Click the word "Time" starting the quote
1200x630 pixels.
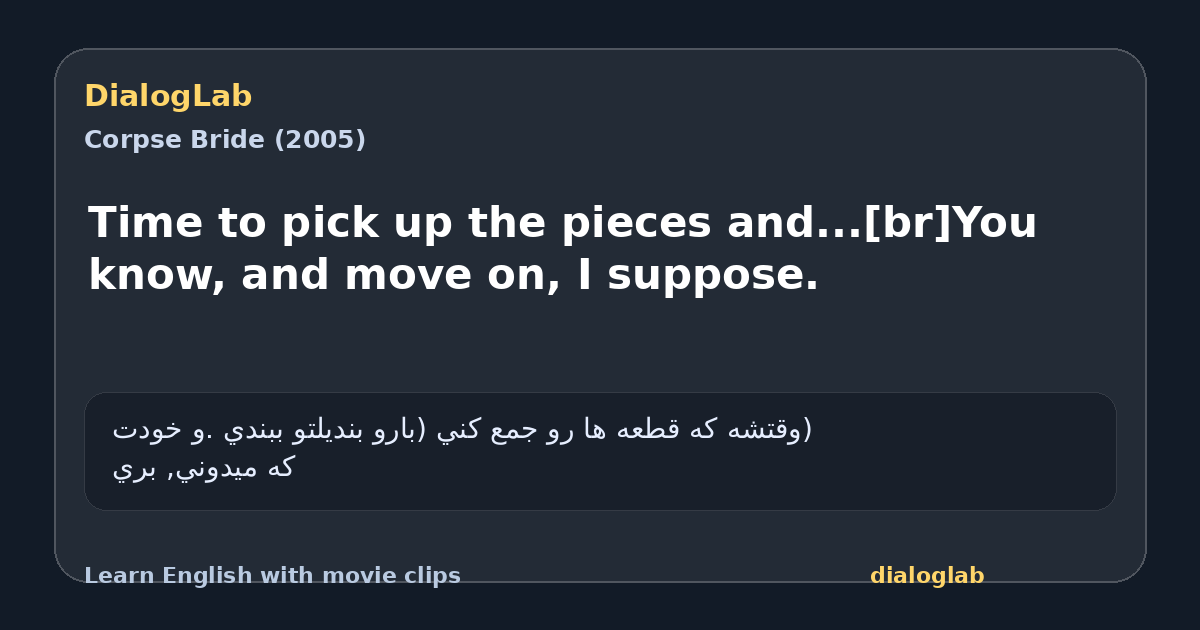[144, 223]
